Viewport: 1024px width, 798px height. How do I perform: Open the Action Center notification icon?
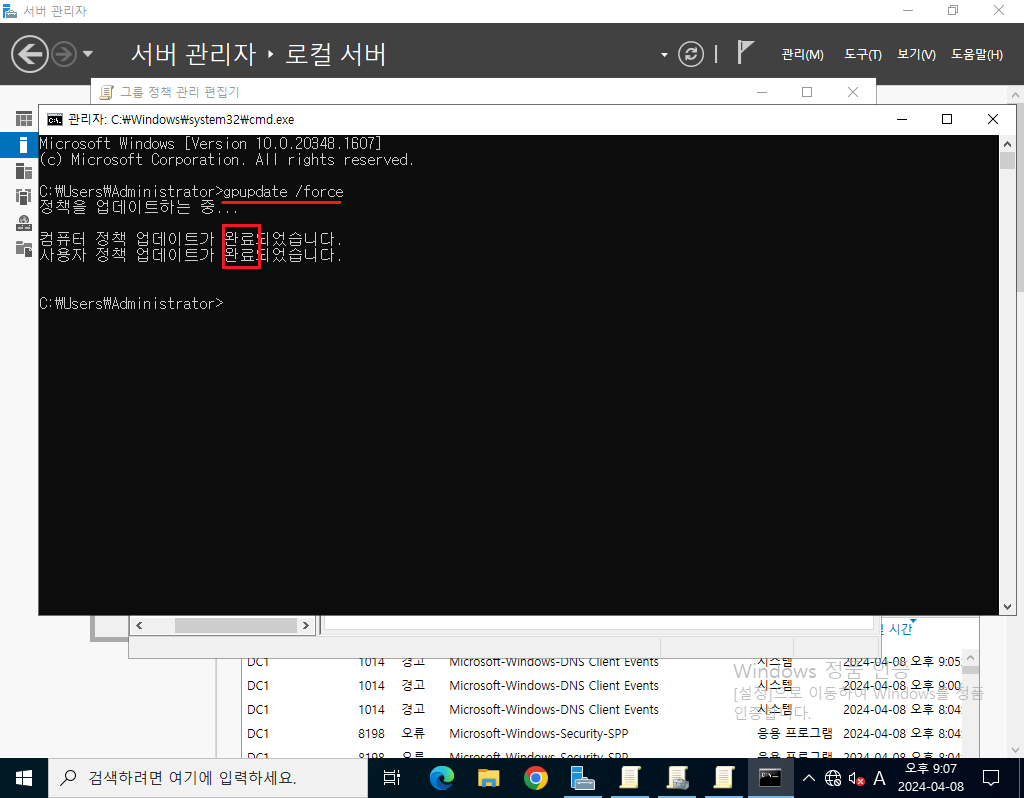[x=991, y=778]
